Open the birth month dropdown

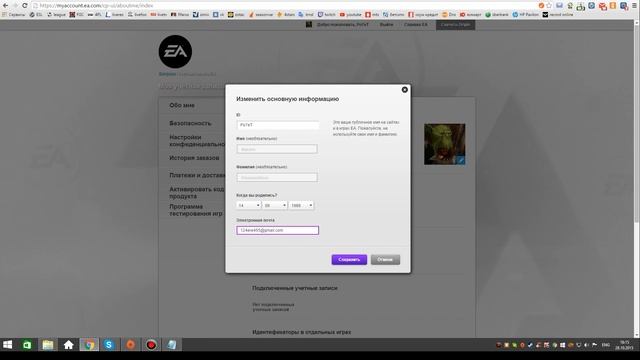pyautogui.click(x=275, y=205)
